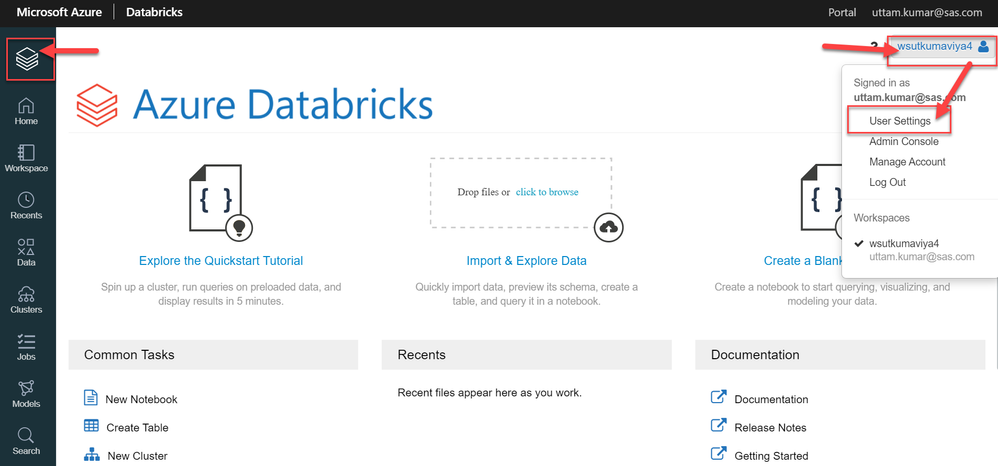Open Explore the Quickstart Tutorial link
998x466 pixels.
221,261
